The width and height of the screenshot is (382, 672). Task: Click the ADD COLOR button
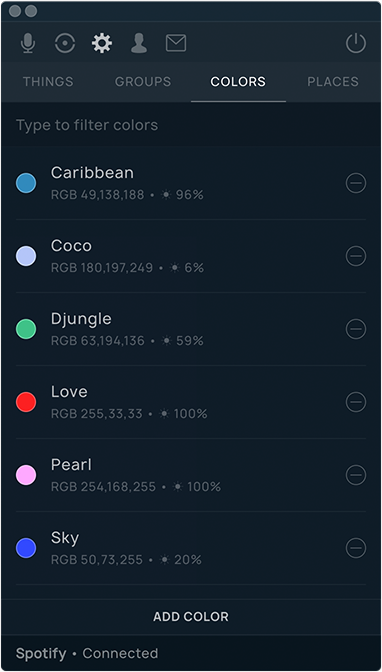pyautogui.click(x=191, y=617)
